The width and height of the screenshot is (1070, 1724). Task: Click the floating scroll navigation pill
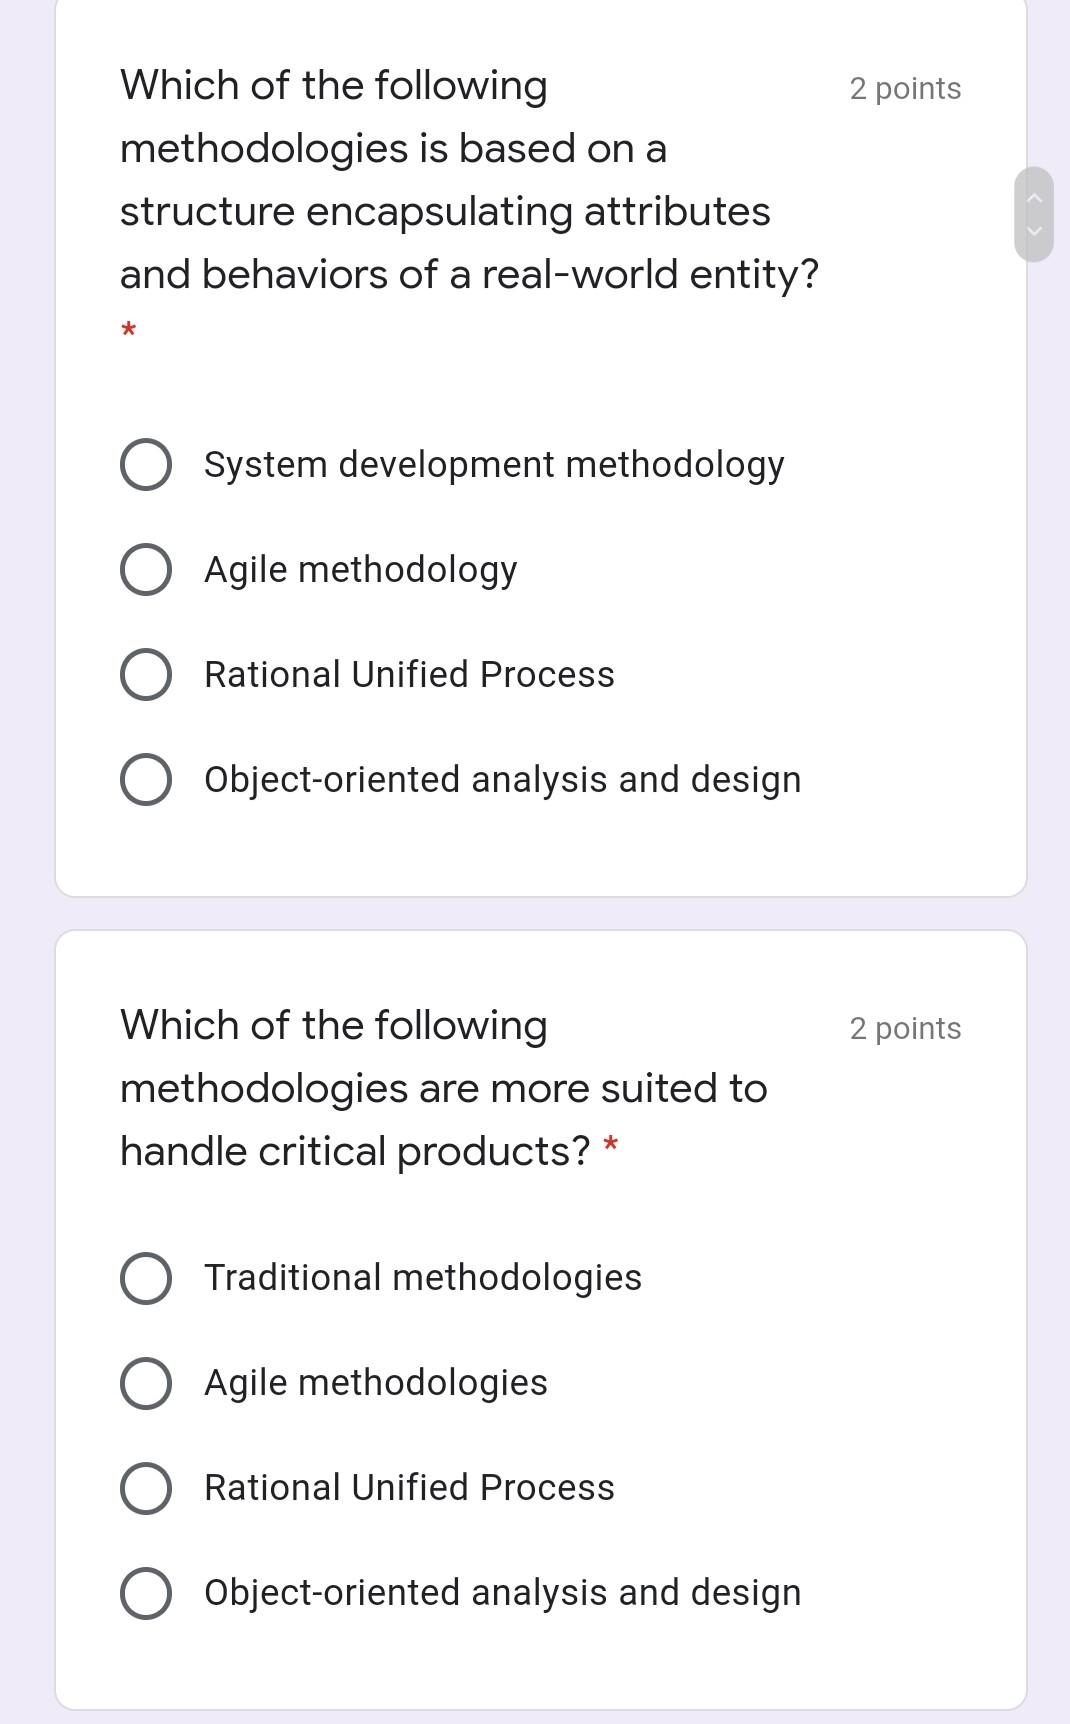point(1036,212)
